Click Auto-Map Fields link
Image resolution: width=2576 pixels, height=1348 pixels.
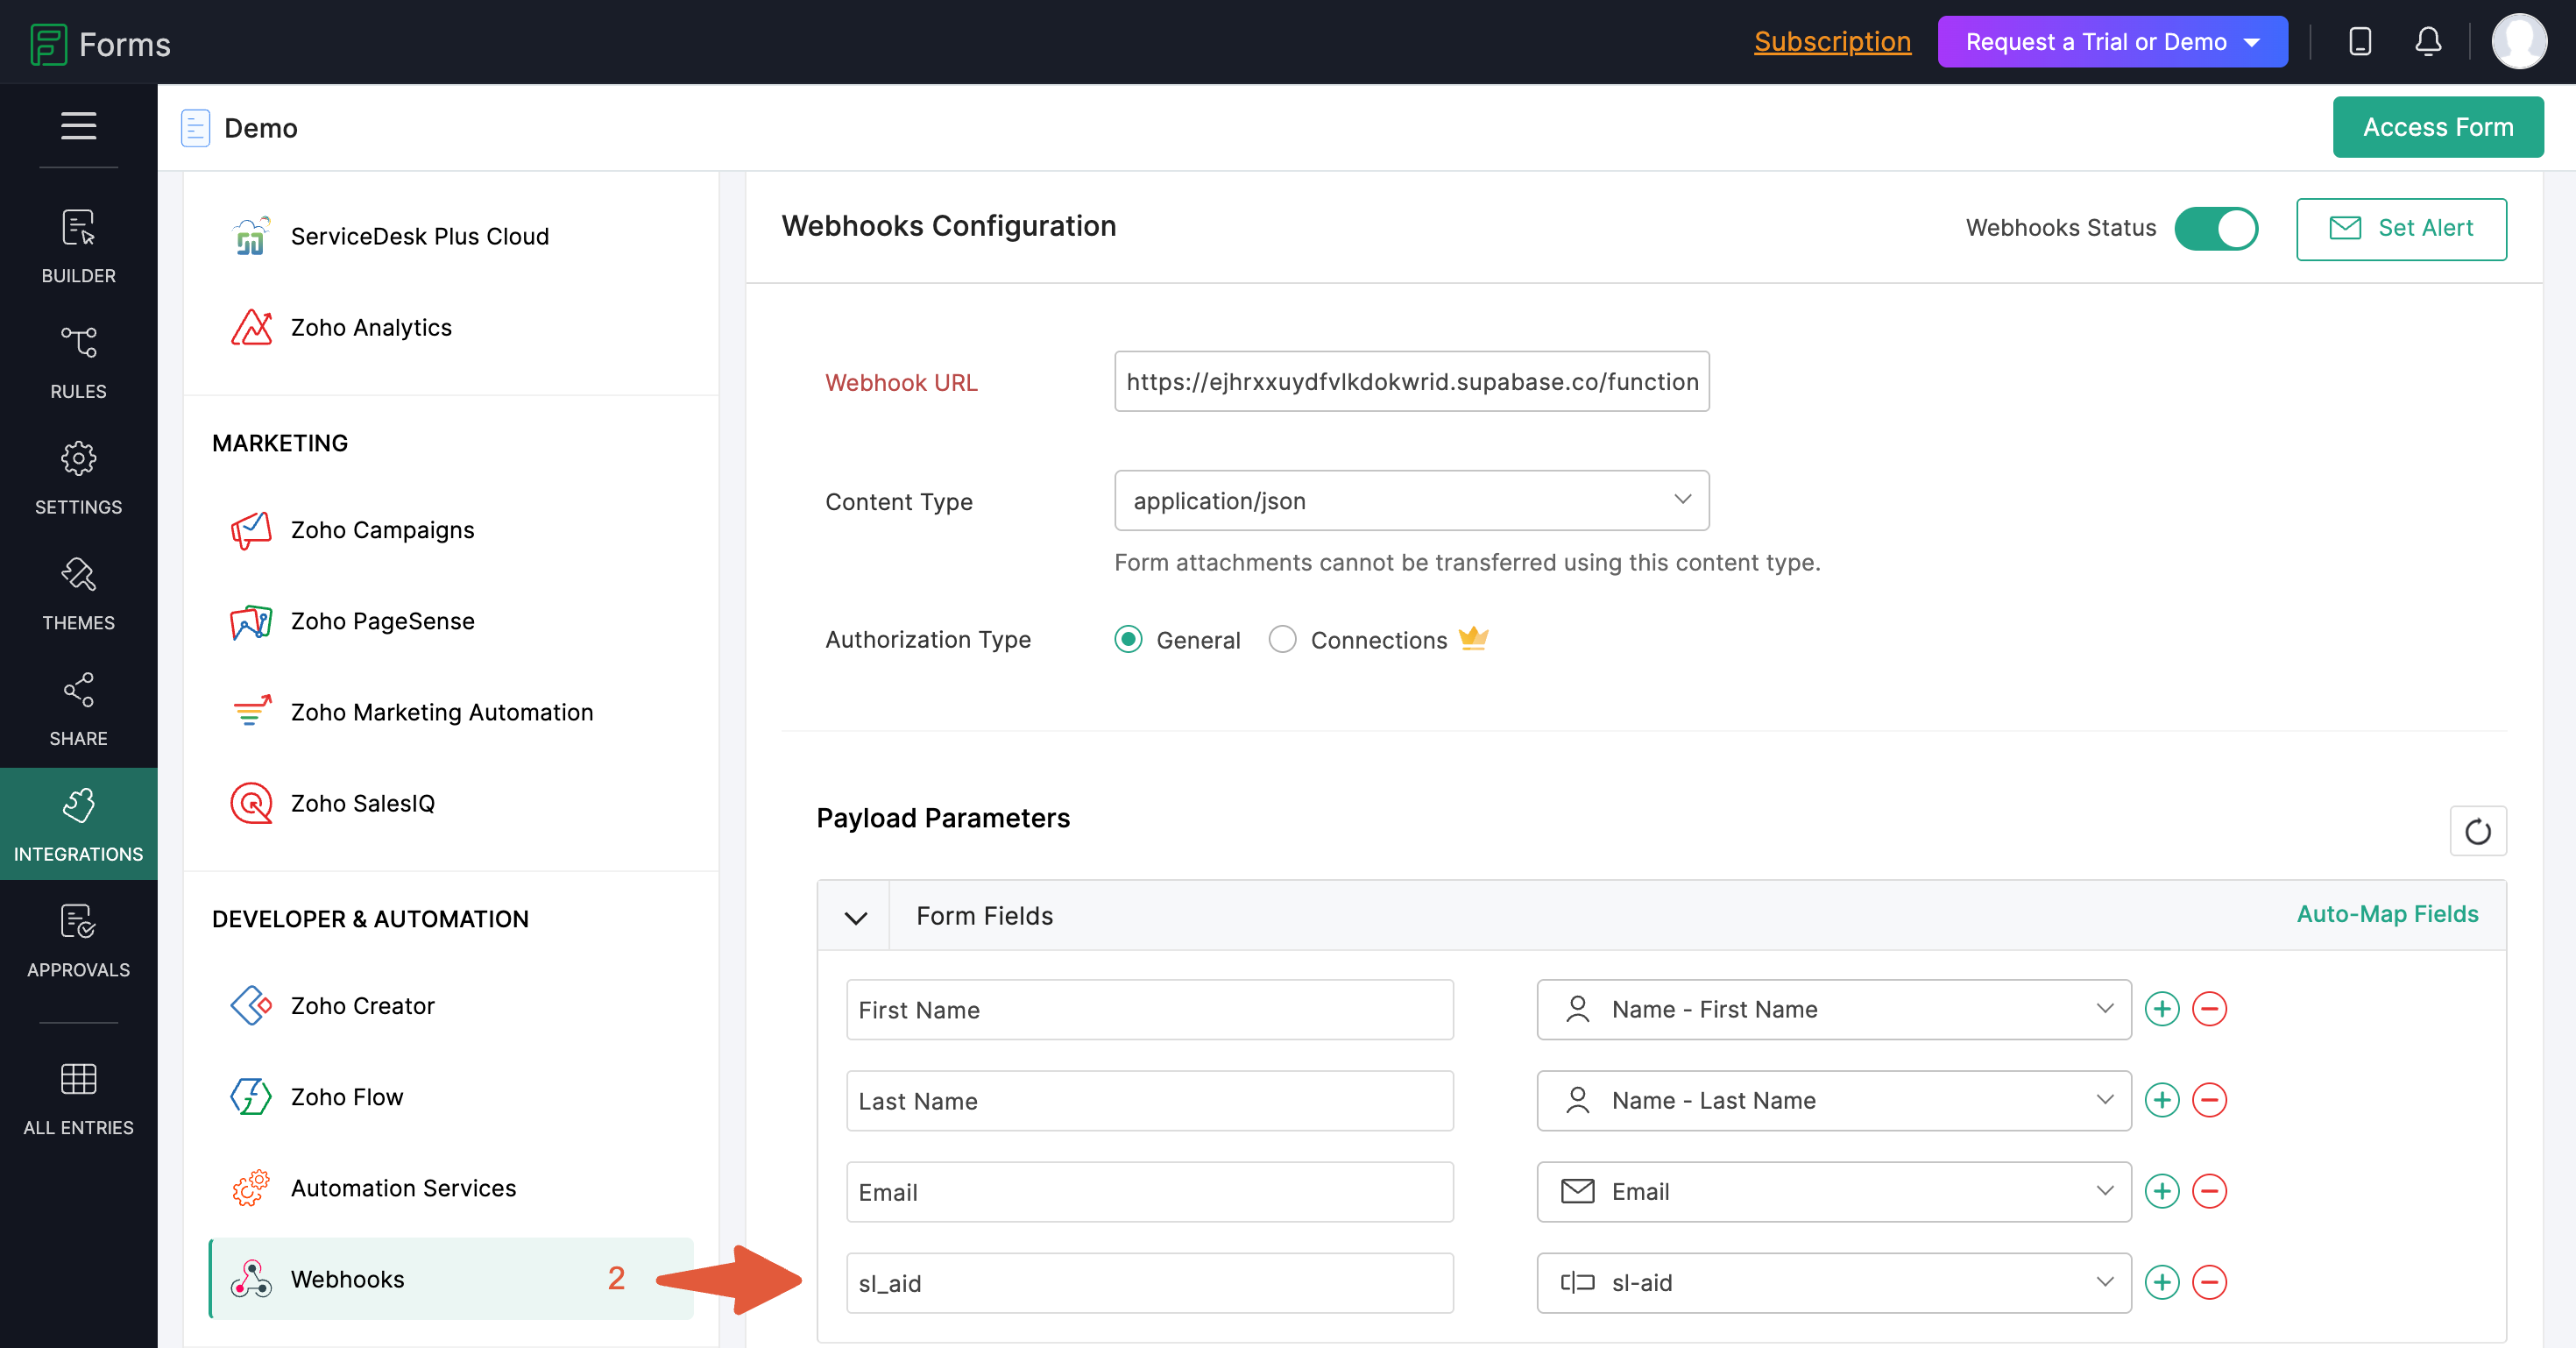[2387, 914]
